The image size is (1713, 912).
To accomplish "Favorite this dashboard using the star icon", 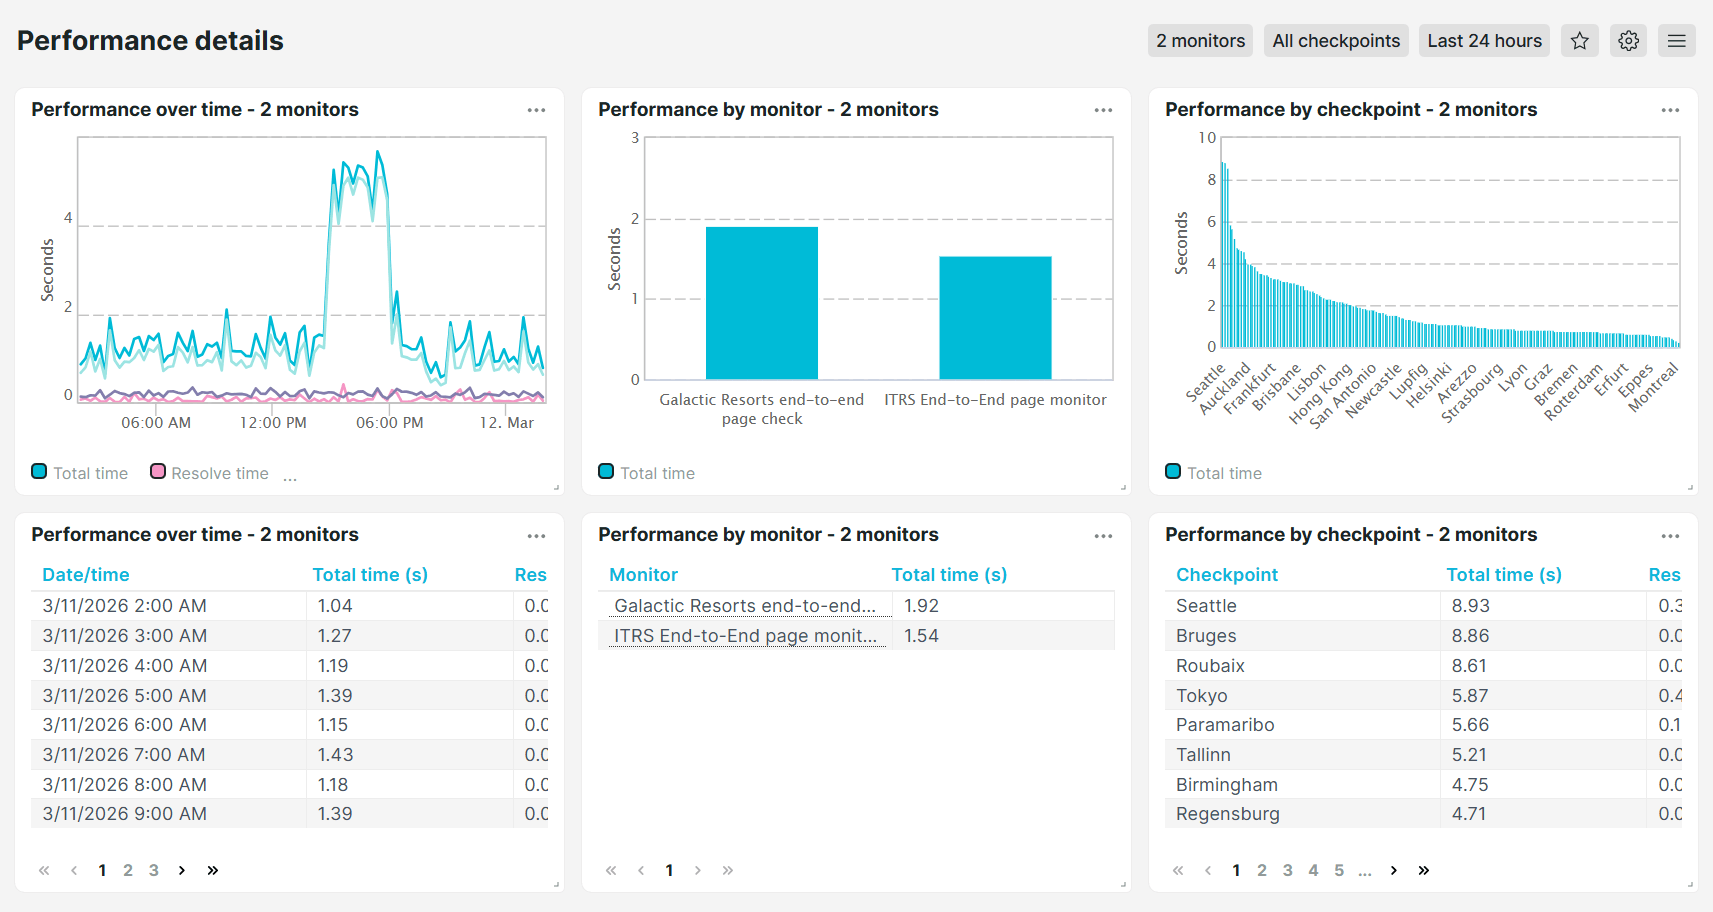I will coord(1580,40).
